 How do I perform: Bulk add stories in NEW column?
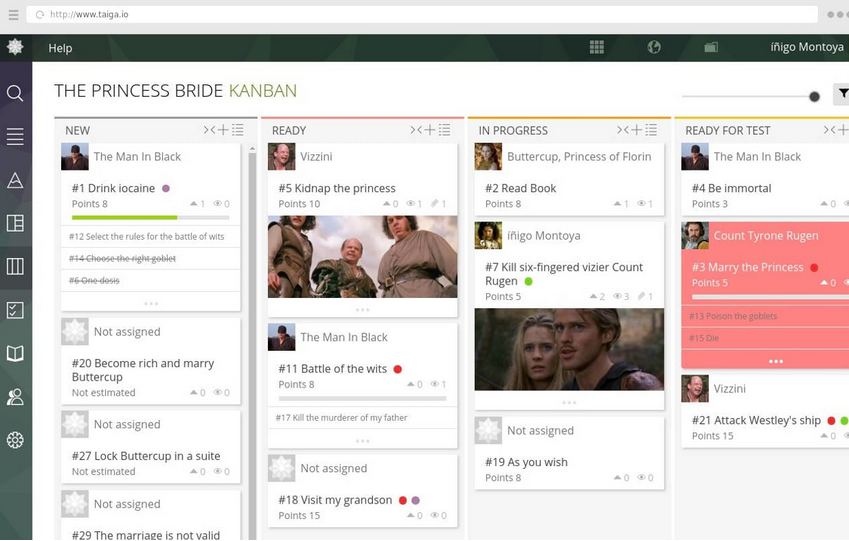coord(238,130)
